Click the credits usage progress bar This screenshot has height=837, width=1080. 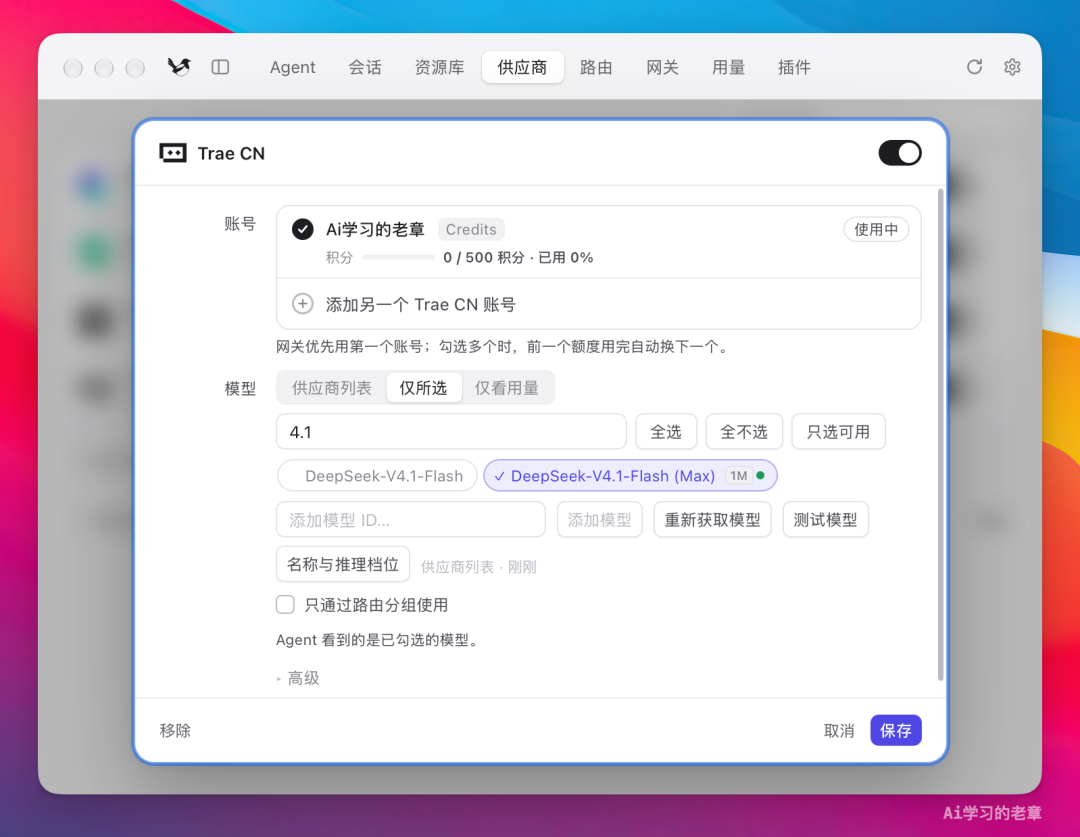[x=398, y=258]
